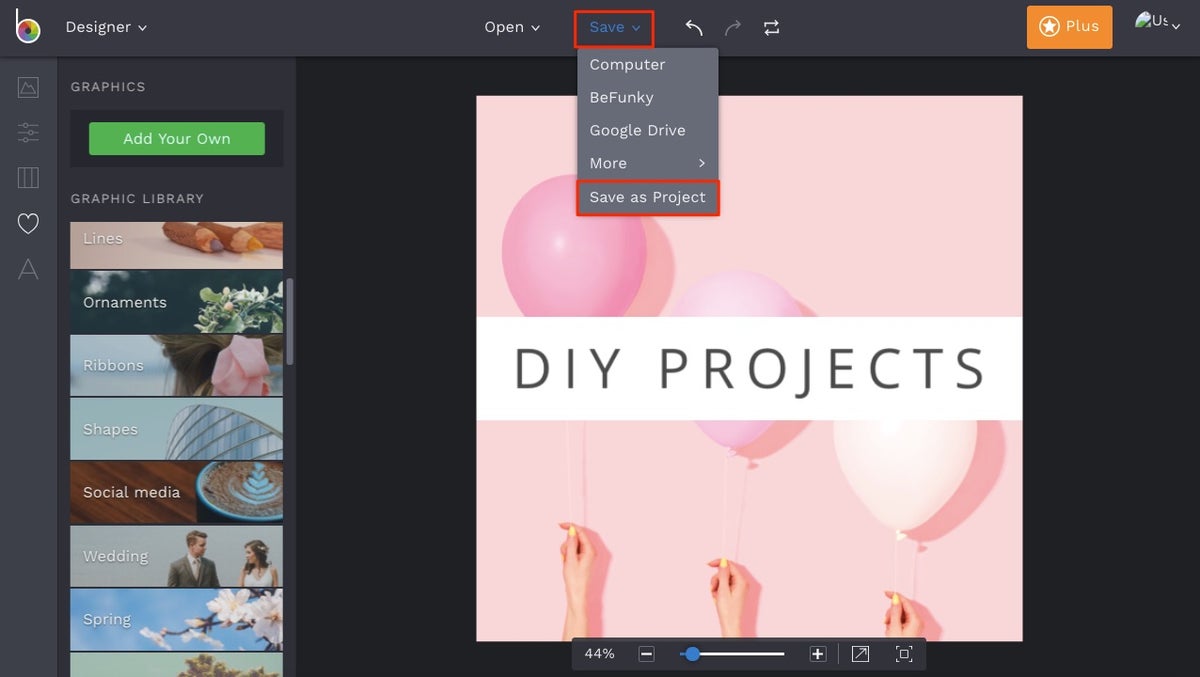1200x677 pixels.
Task: Click the orange Plus upgrade button
Action: click(1069, 27)
